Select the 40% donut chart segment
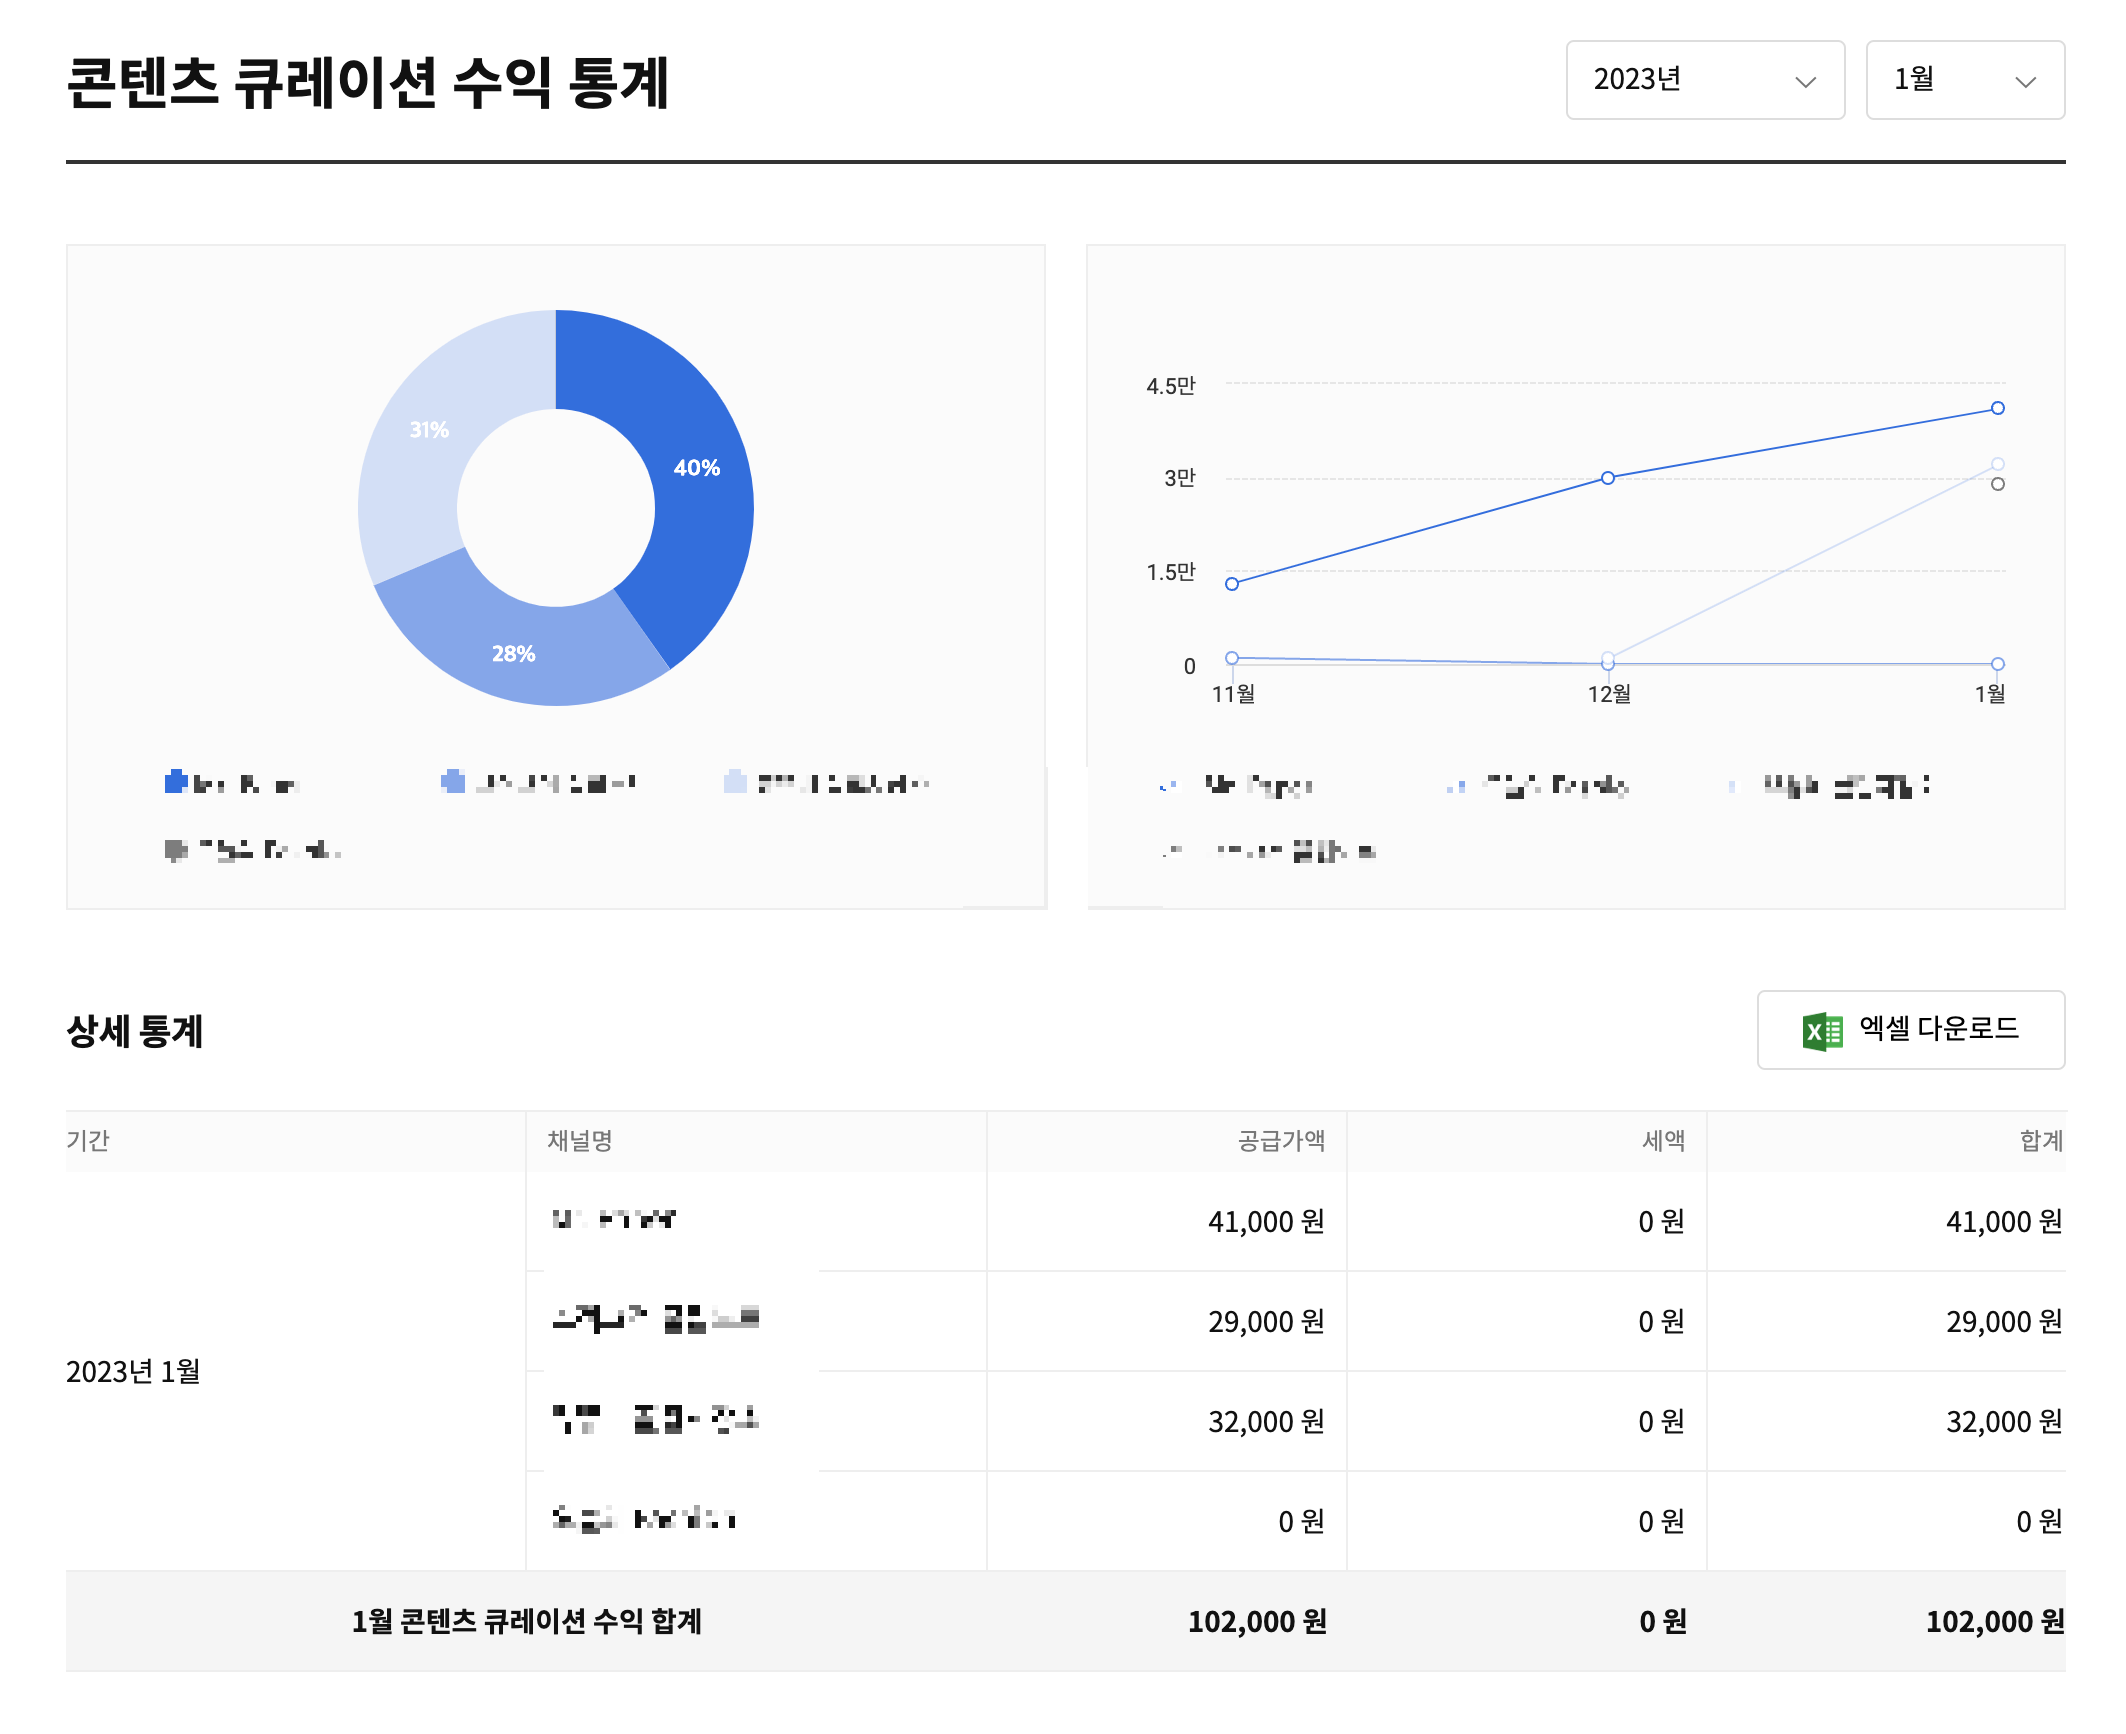Viewport: 2126px width, 1734px height. [x=696, y=468]
